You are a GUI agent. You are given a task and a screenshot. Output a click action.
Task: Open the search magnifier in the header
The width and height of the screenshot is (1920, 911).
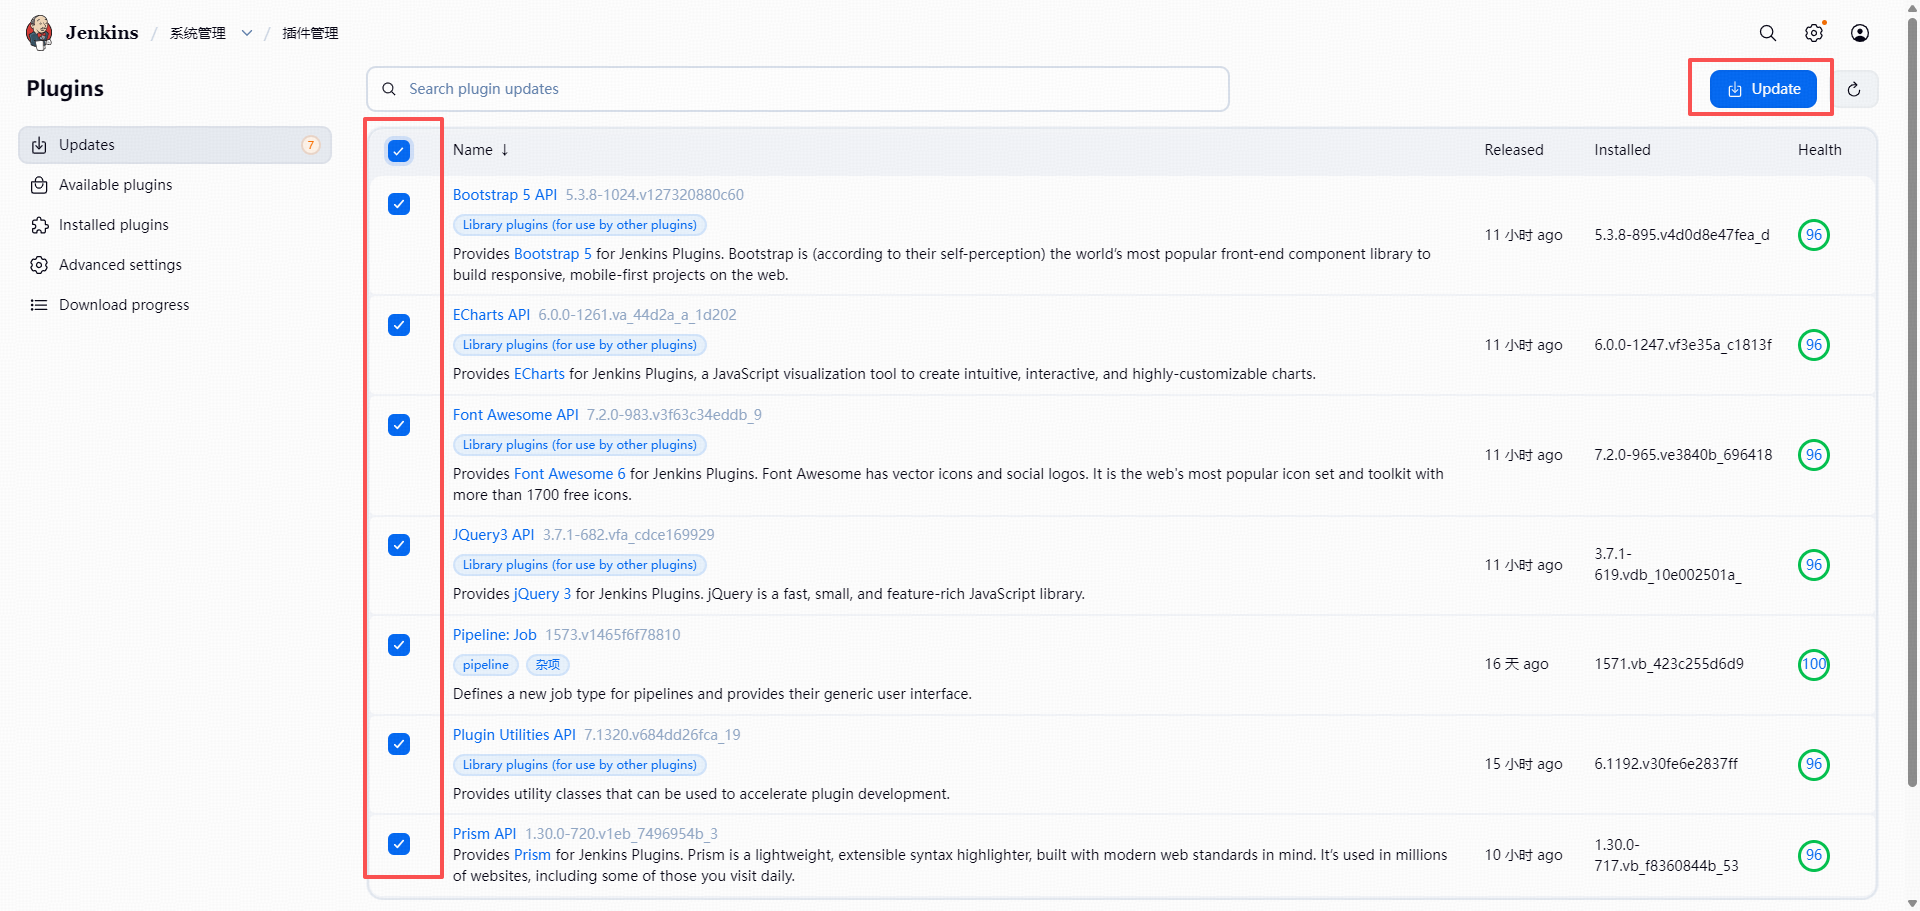1768,33
